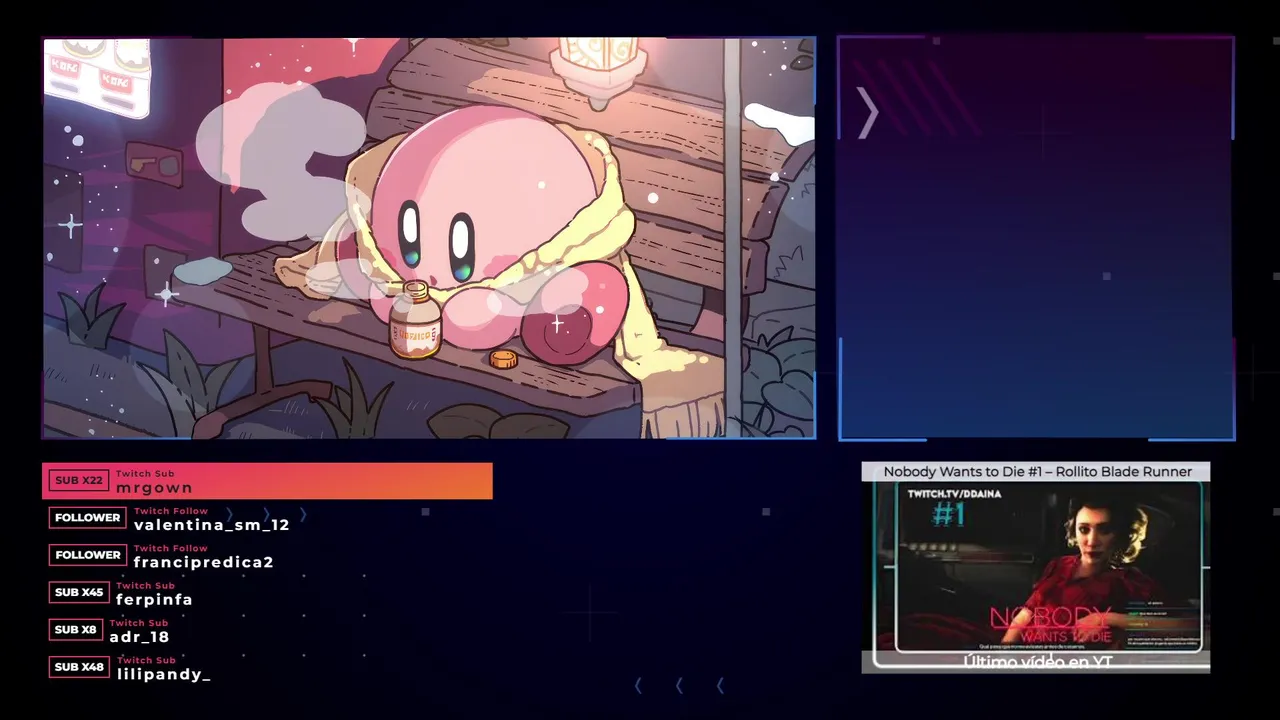Screen dimensions: 1280x720
Task: Click the 'Twitch Follow' label above francipredica2
Action: click(x=171, y=548)
